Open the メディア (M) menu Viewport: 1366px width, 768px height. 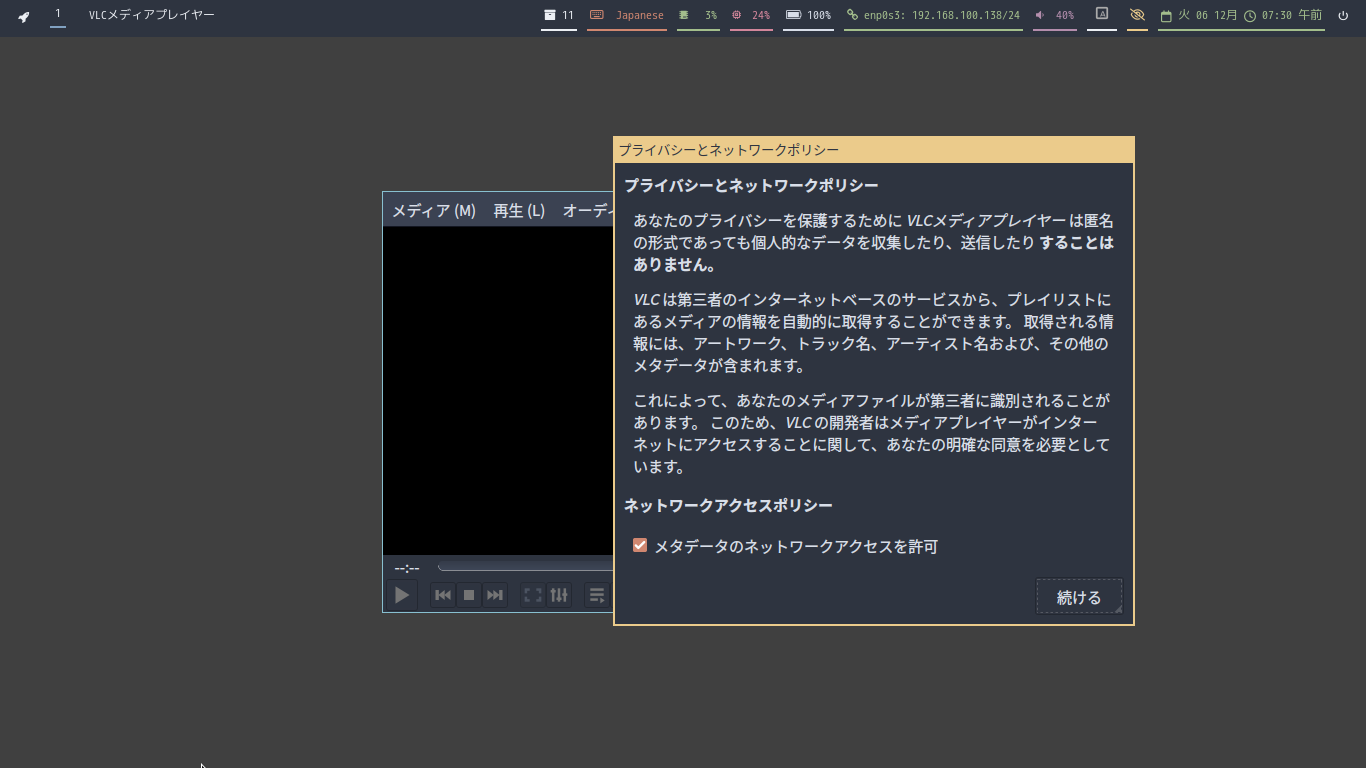pos(433,211)
